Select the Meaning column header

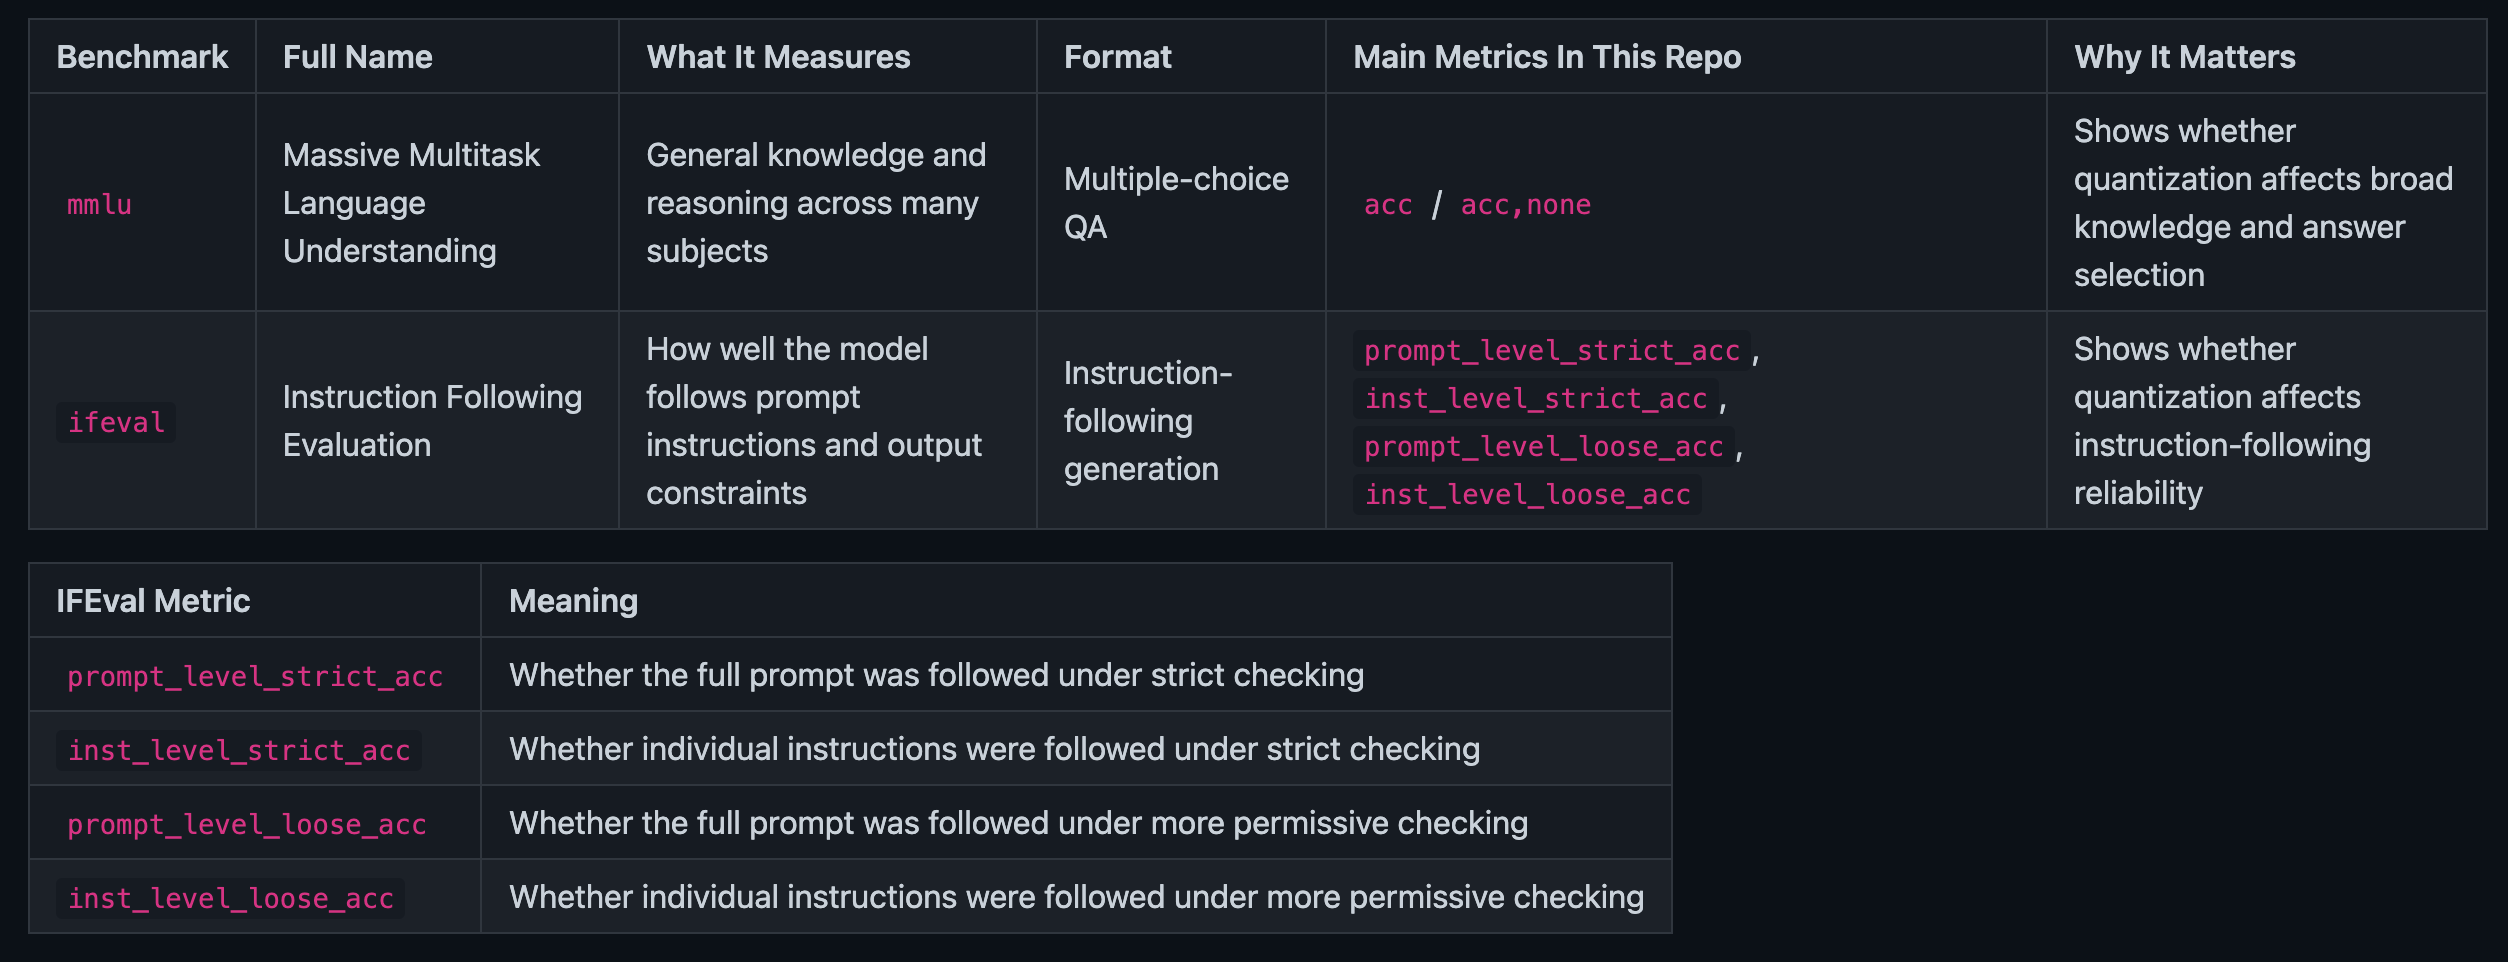[573, 601]
